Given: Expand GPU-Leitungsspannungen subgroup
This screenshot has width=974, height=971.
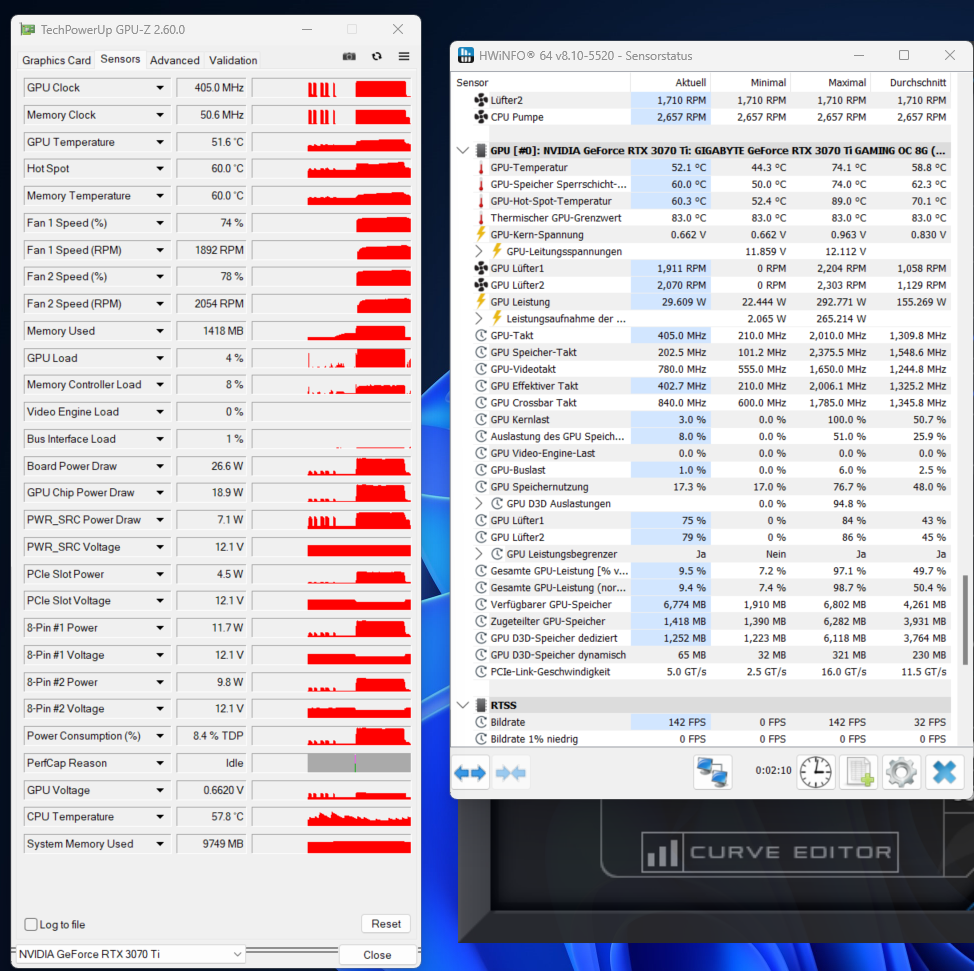Looking at the screenshot, I should [x=479, y=252].
